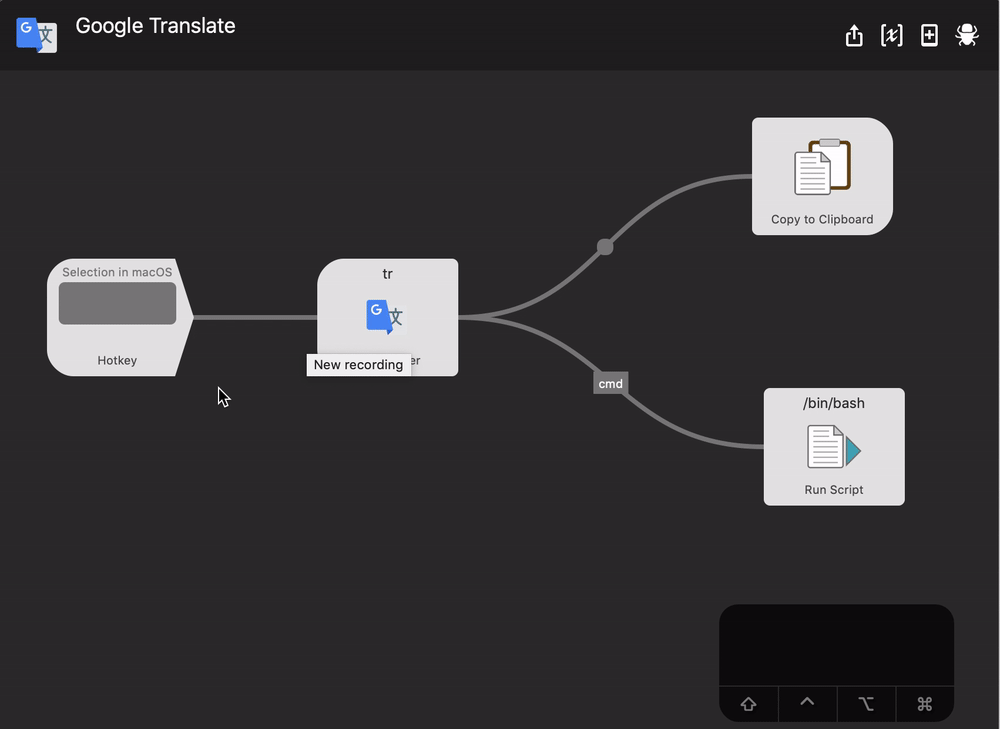Toggle the Control modifier key
The image size is (1000, 729).
(x=807, y=703)
